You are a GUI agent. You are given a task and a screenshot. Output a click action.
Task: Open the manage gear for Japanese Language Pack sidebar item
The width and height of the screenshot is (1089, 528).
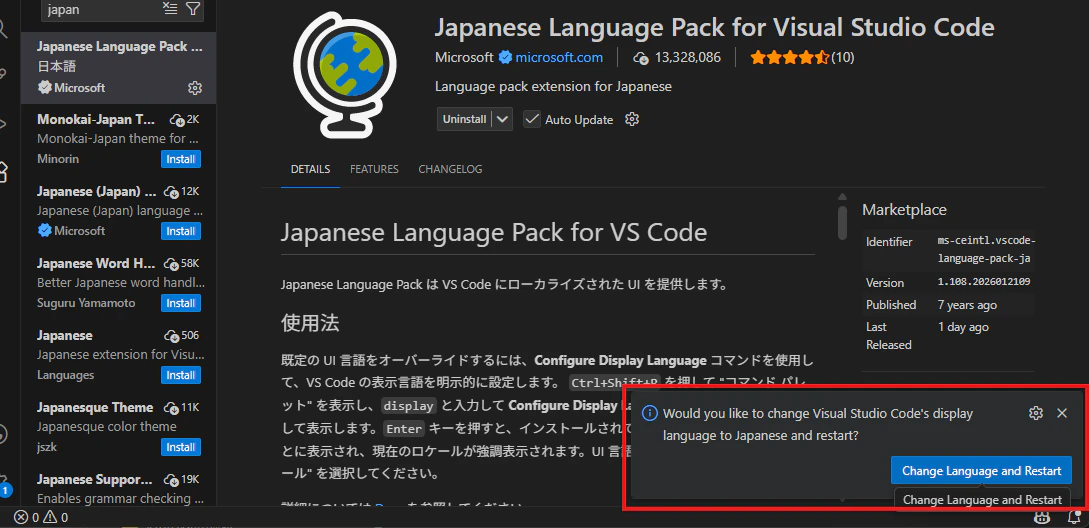pos(195,88)
